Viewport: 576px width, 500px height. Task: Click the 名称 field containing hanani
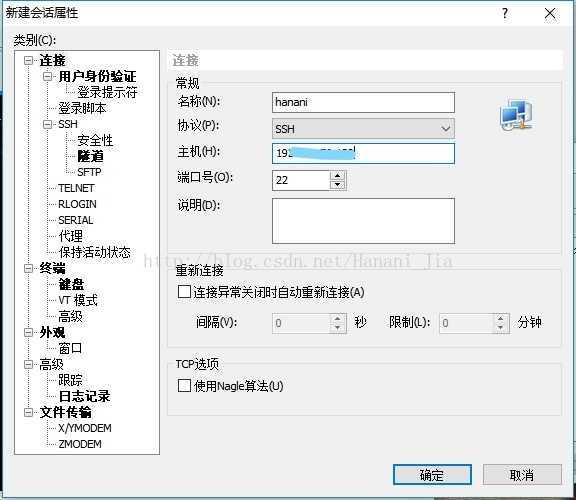[x=363, y=102]
